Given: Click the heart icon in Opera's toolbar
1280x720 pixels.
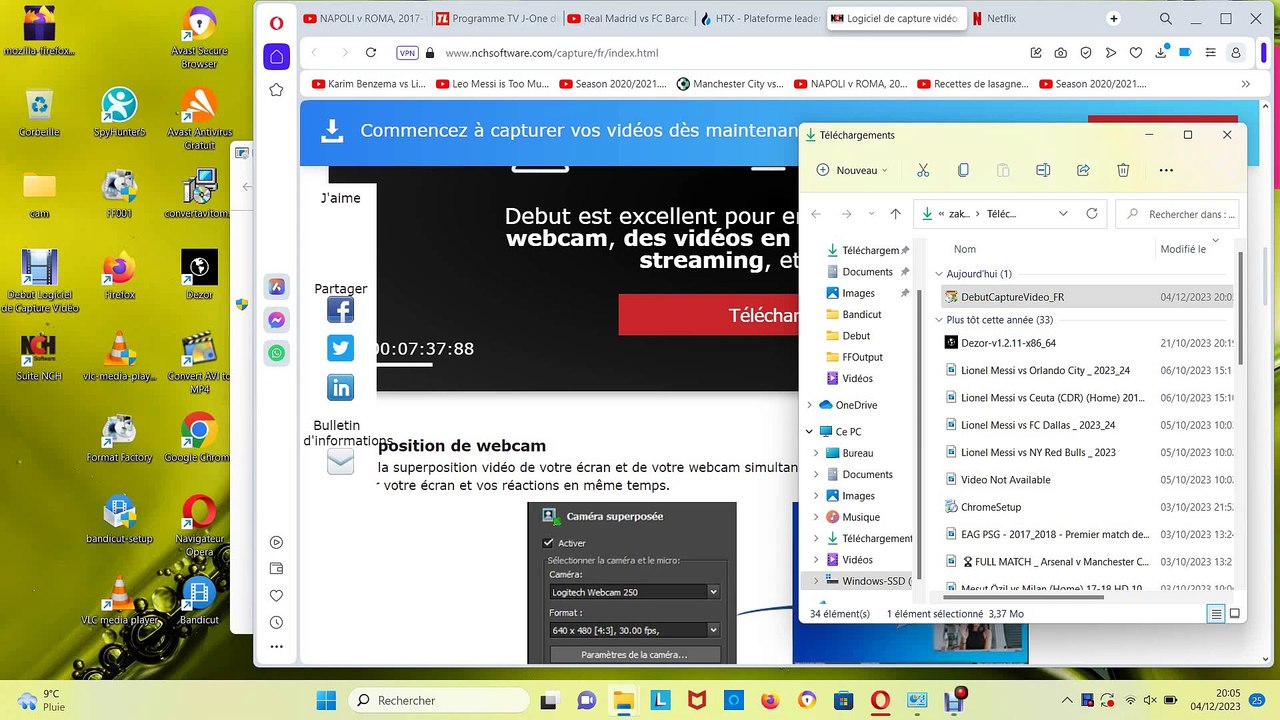Looking at the screenshot, I should click(1136, 53).
